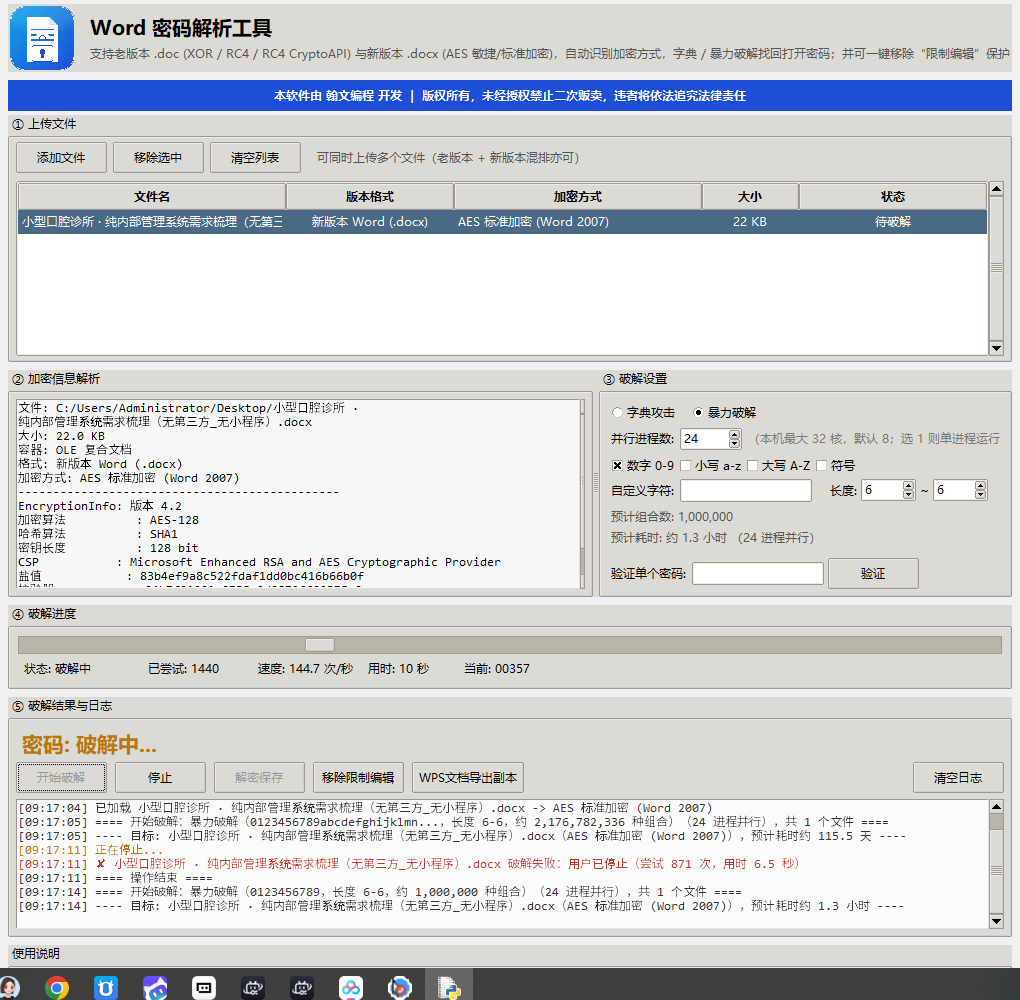The width and height of the screenshot is (1020, 1000).
Task: Decrease minimum 长度 with down arrow
Action: point(909,494)
